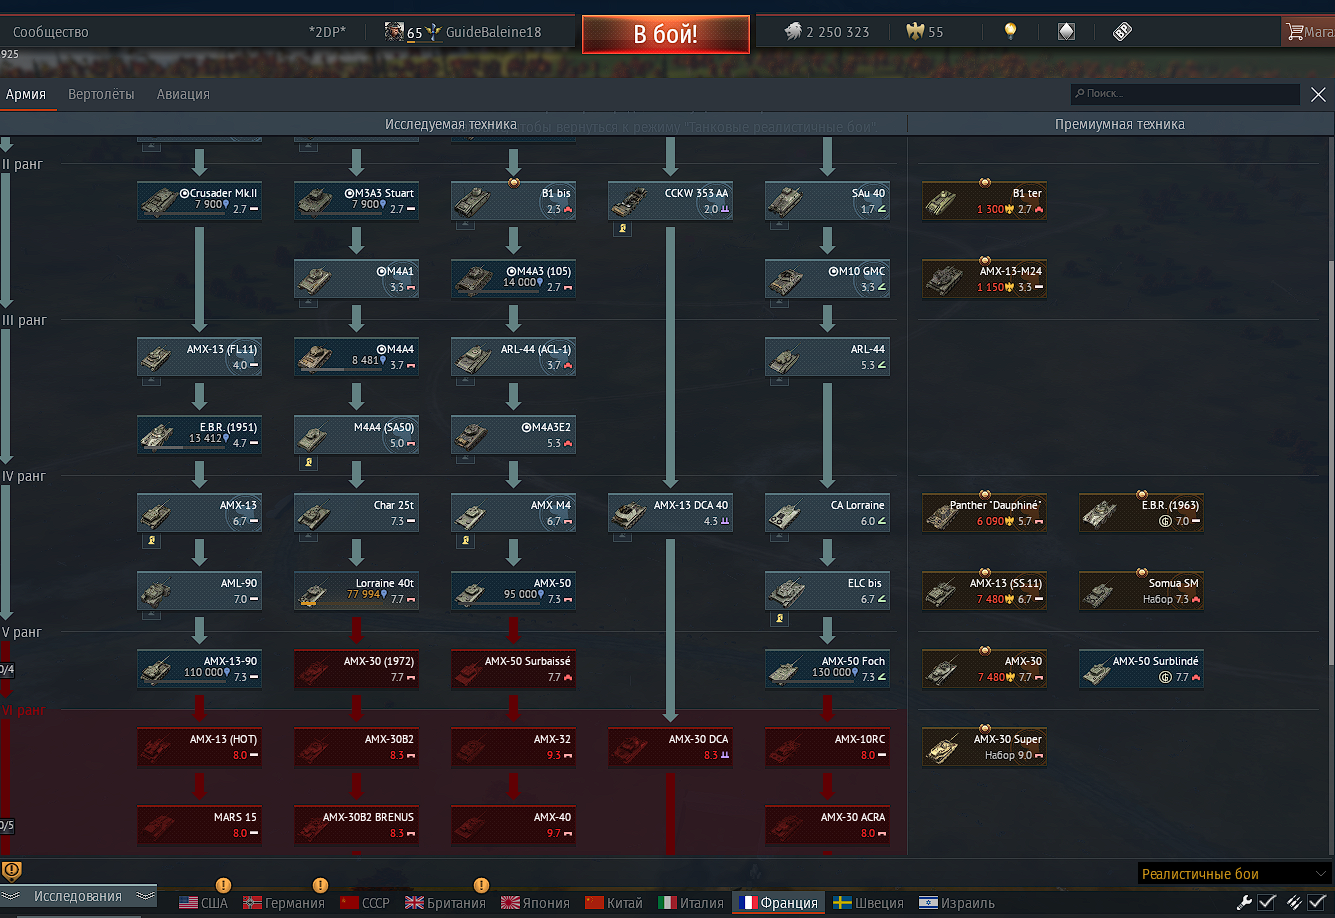The height and width of the screenshot is (918, 1335).
Task: Select the Char 25t vehicle card
Action: point(356,513)
